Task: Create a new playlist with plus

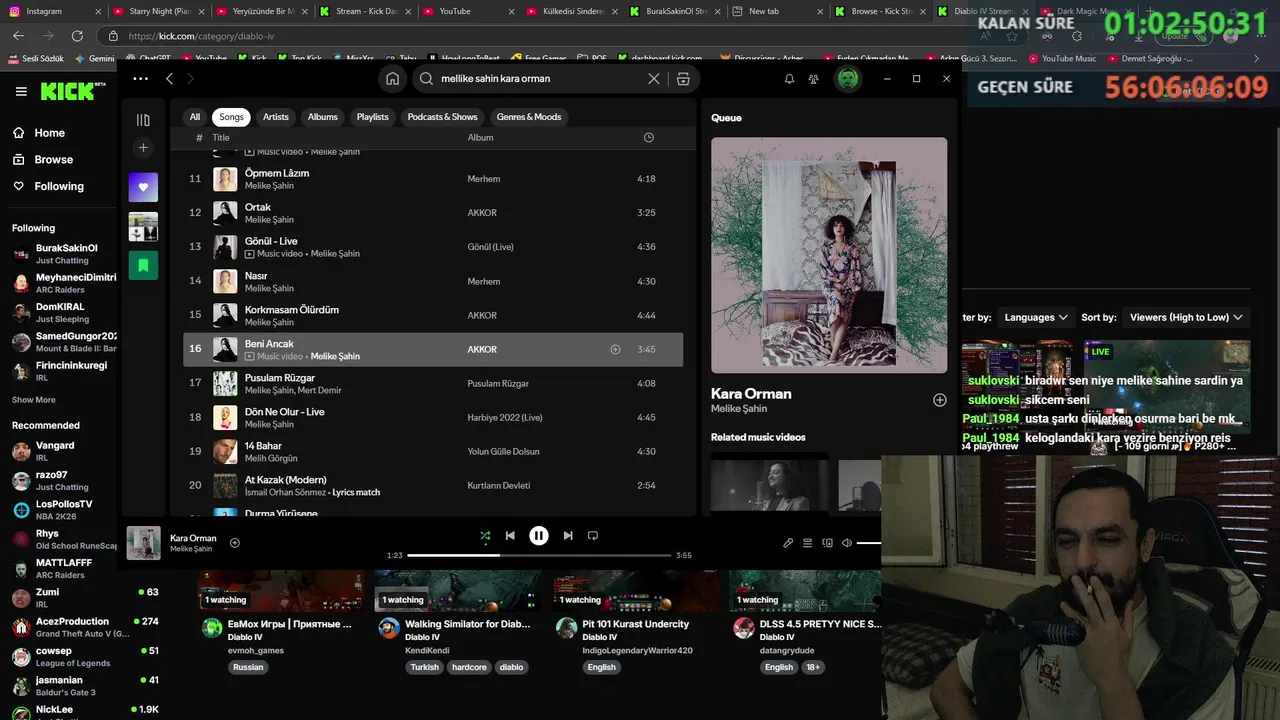Action: click(143, 148)
